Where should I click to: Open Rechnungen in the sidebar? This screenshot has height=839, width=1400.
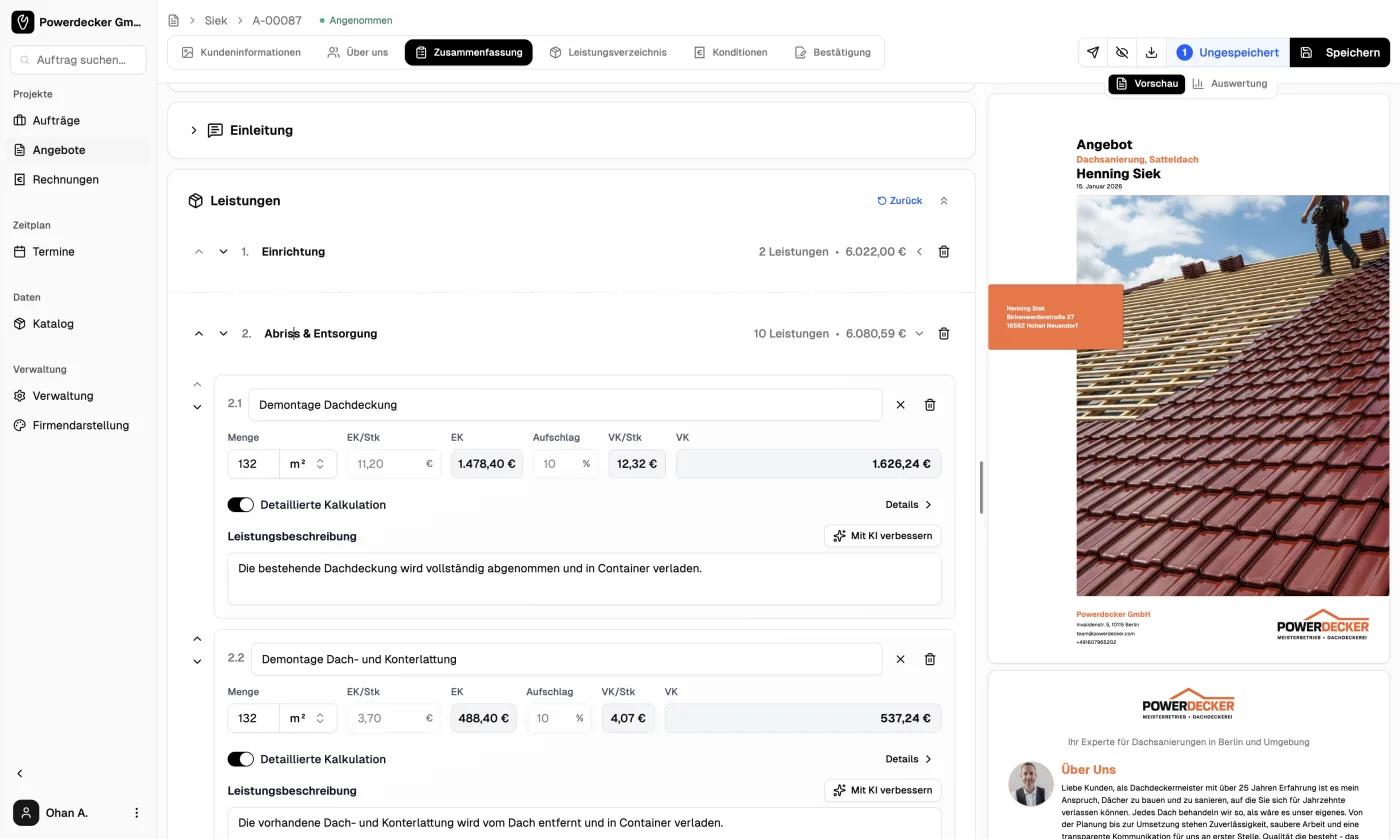[78, 180]
